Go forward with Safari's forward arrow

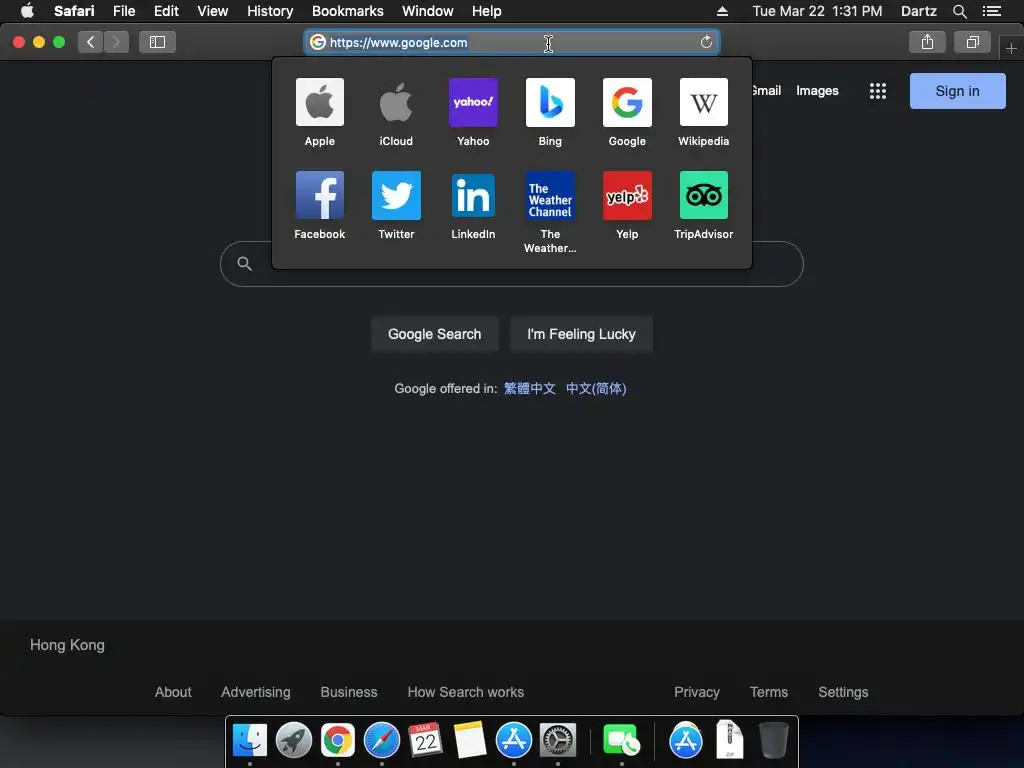click(x=116, y=42)
